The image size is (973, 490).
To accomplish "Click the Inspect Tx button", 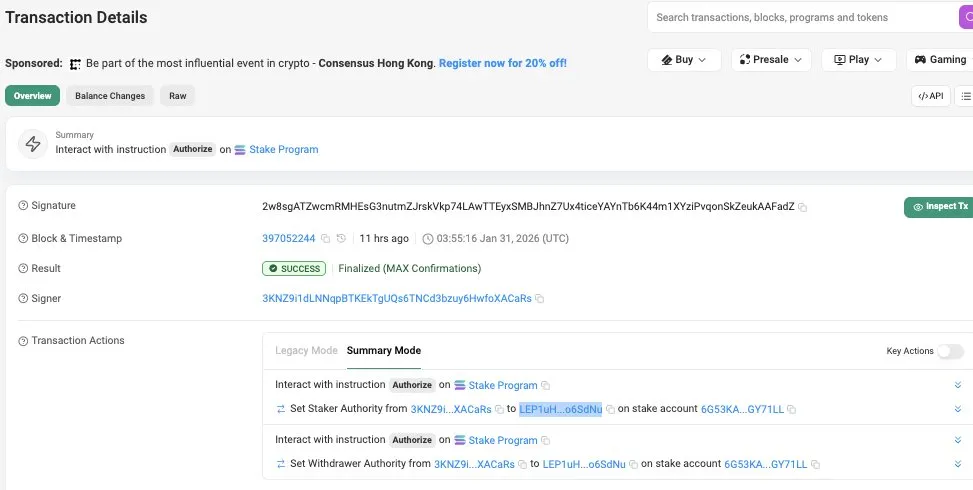I will 938,207.
